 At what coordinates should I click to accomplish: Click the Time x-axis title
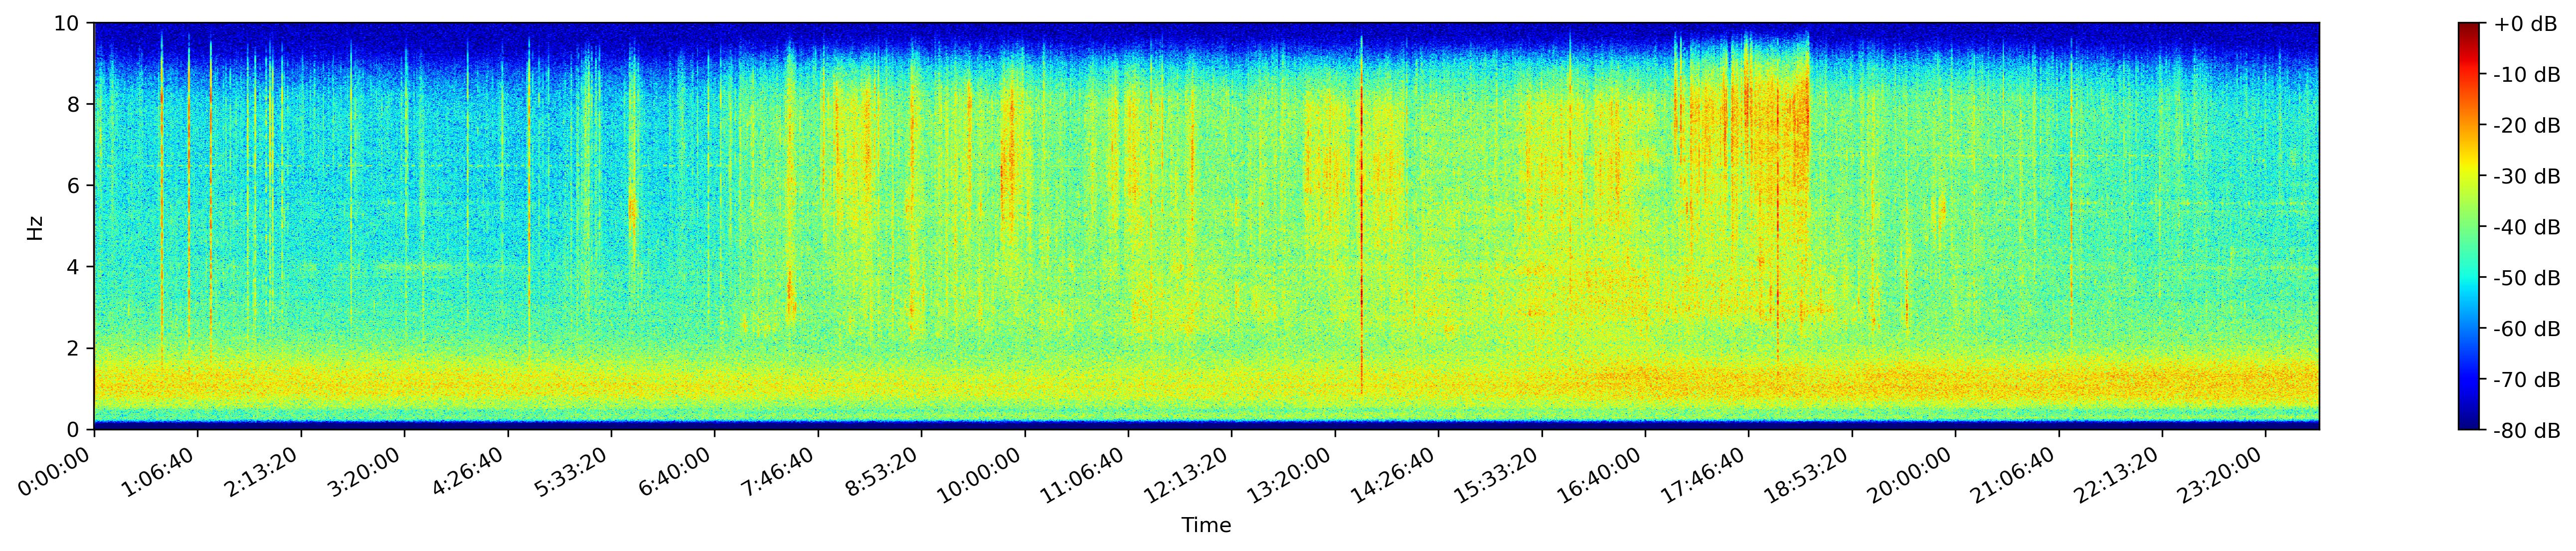point(1206,526)
